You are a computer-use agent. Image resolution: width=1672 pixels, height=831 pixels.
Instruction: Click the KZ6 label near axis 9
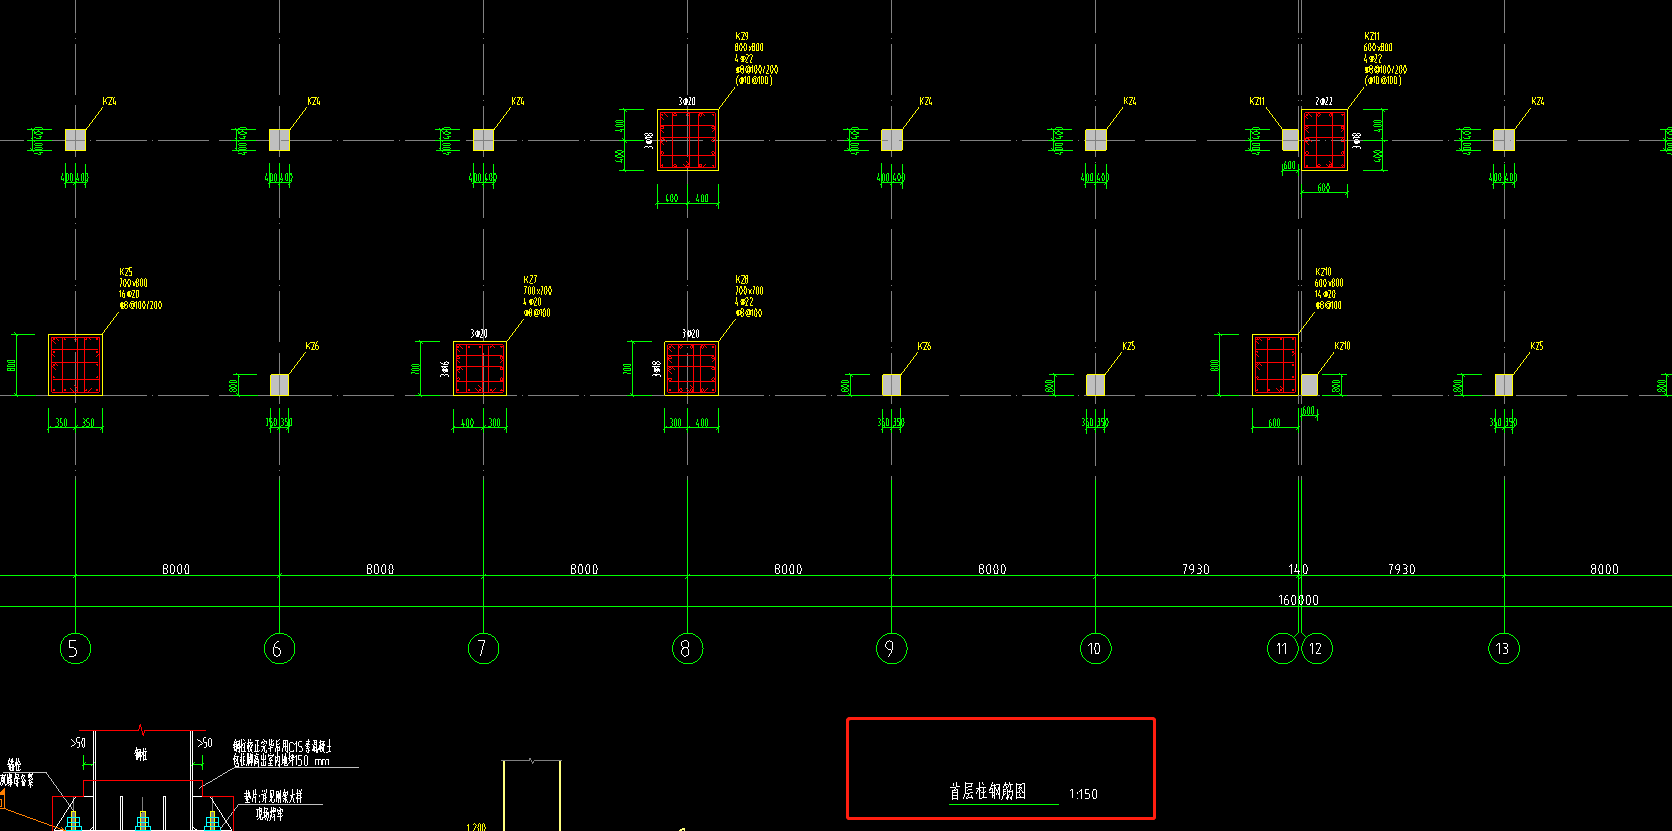(x=924, y=346)
